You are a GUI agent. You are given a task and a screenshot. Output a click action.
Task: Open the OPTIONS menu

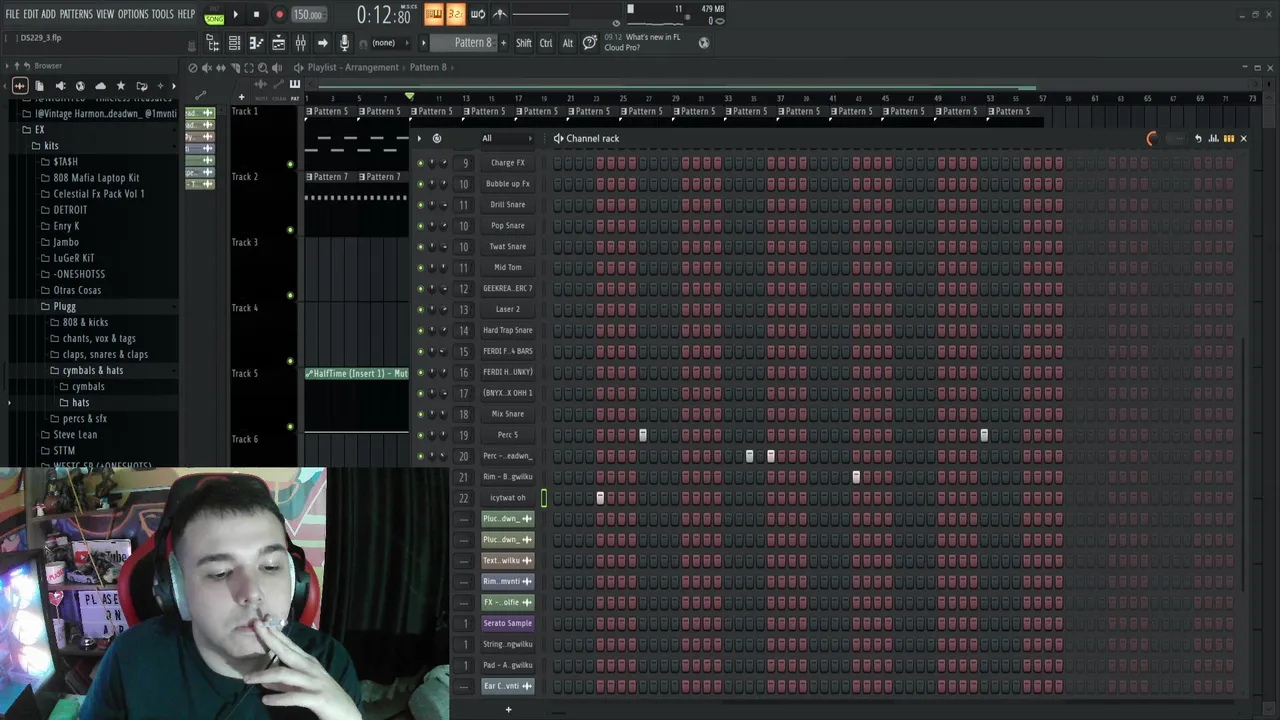(x=133, y=14)
